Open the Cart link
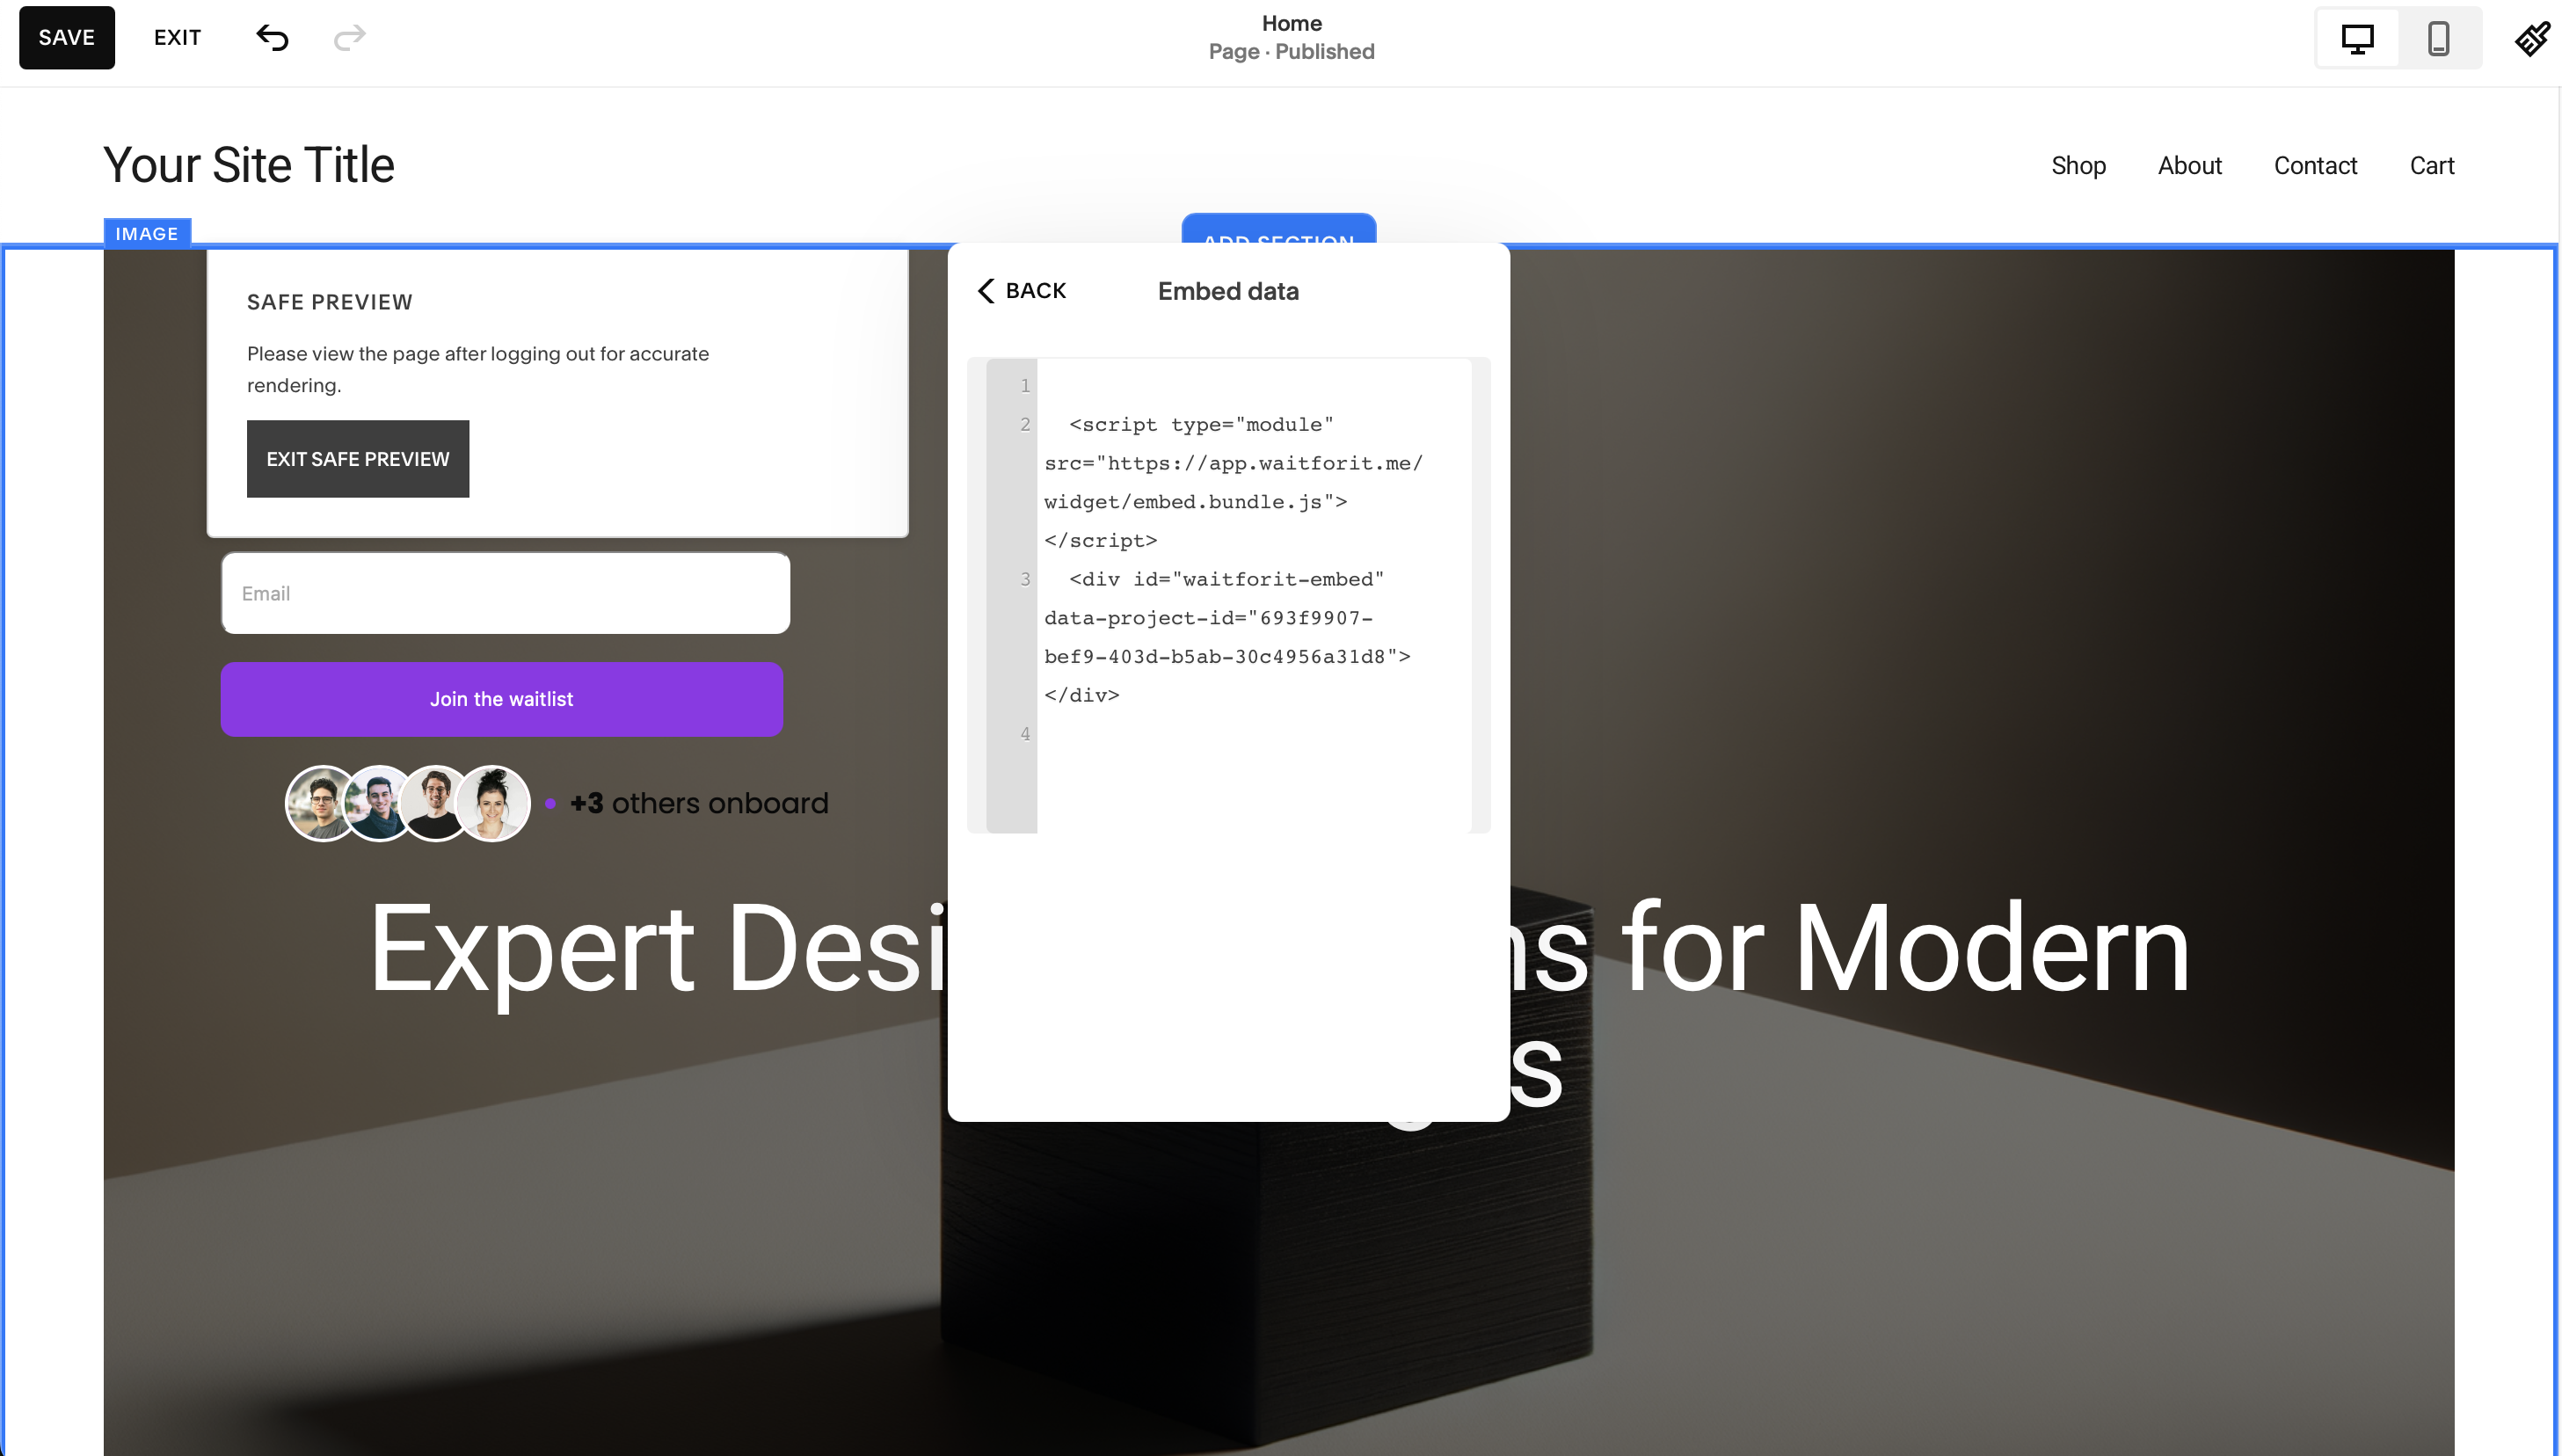The height and width of the screenshot is (1456, 2562). pyautogui.click(x=2432, y=165)
